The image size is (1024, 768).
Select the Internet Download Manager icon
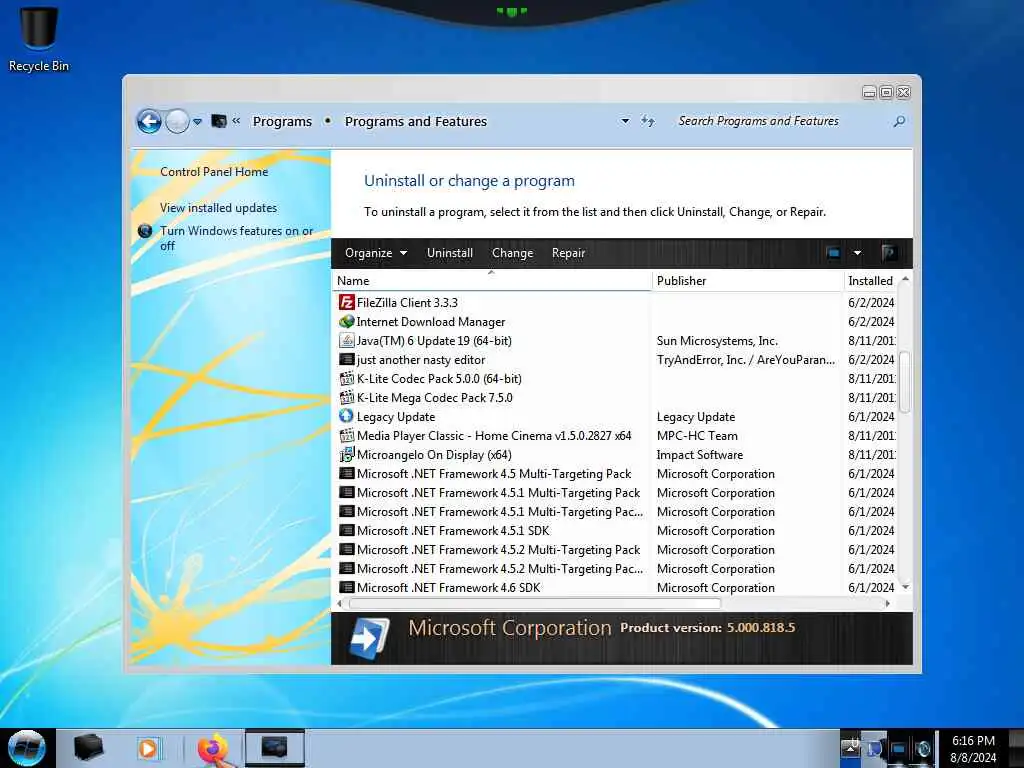coord(346,321)
